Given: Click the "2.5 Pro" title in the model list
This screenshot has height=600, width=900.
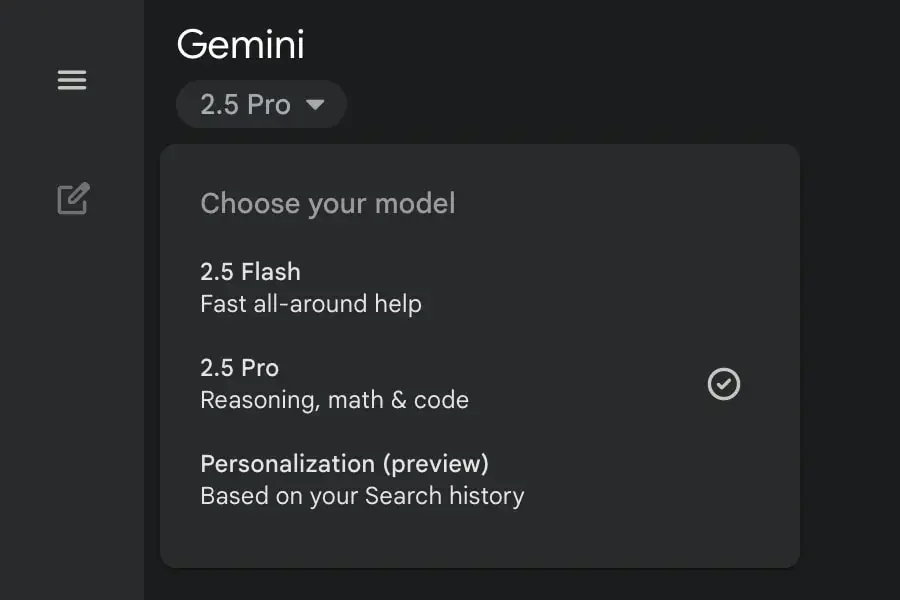Looking at the screenshot, I should 239,367.
